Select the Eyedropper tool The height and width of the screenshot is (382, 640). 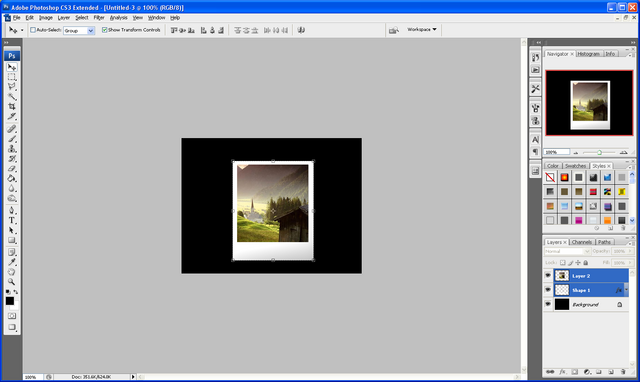[12, 262]
